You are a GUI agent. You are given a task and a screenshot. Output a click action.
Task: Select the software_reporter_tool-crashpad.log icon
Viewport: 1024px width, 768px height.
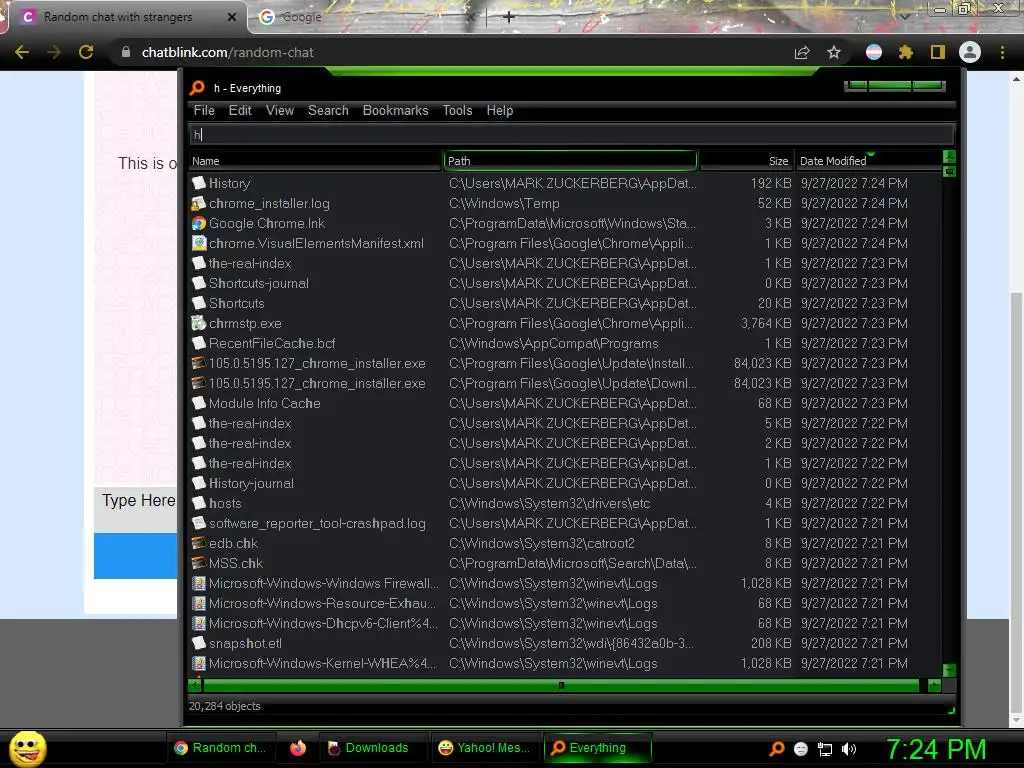(x=199, y=523)
